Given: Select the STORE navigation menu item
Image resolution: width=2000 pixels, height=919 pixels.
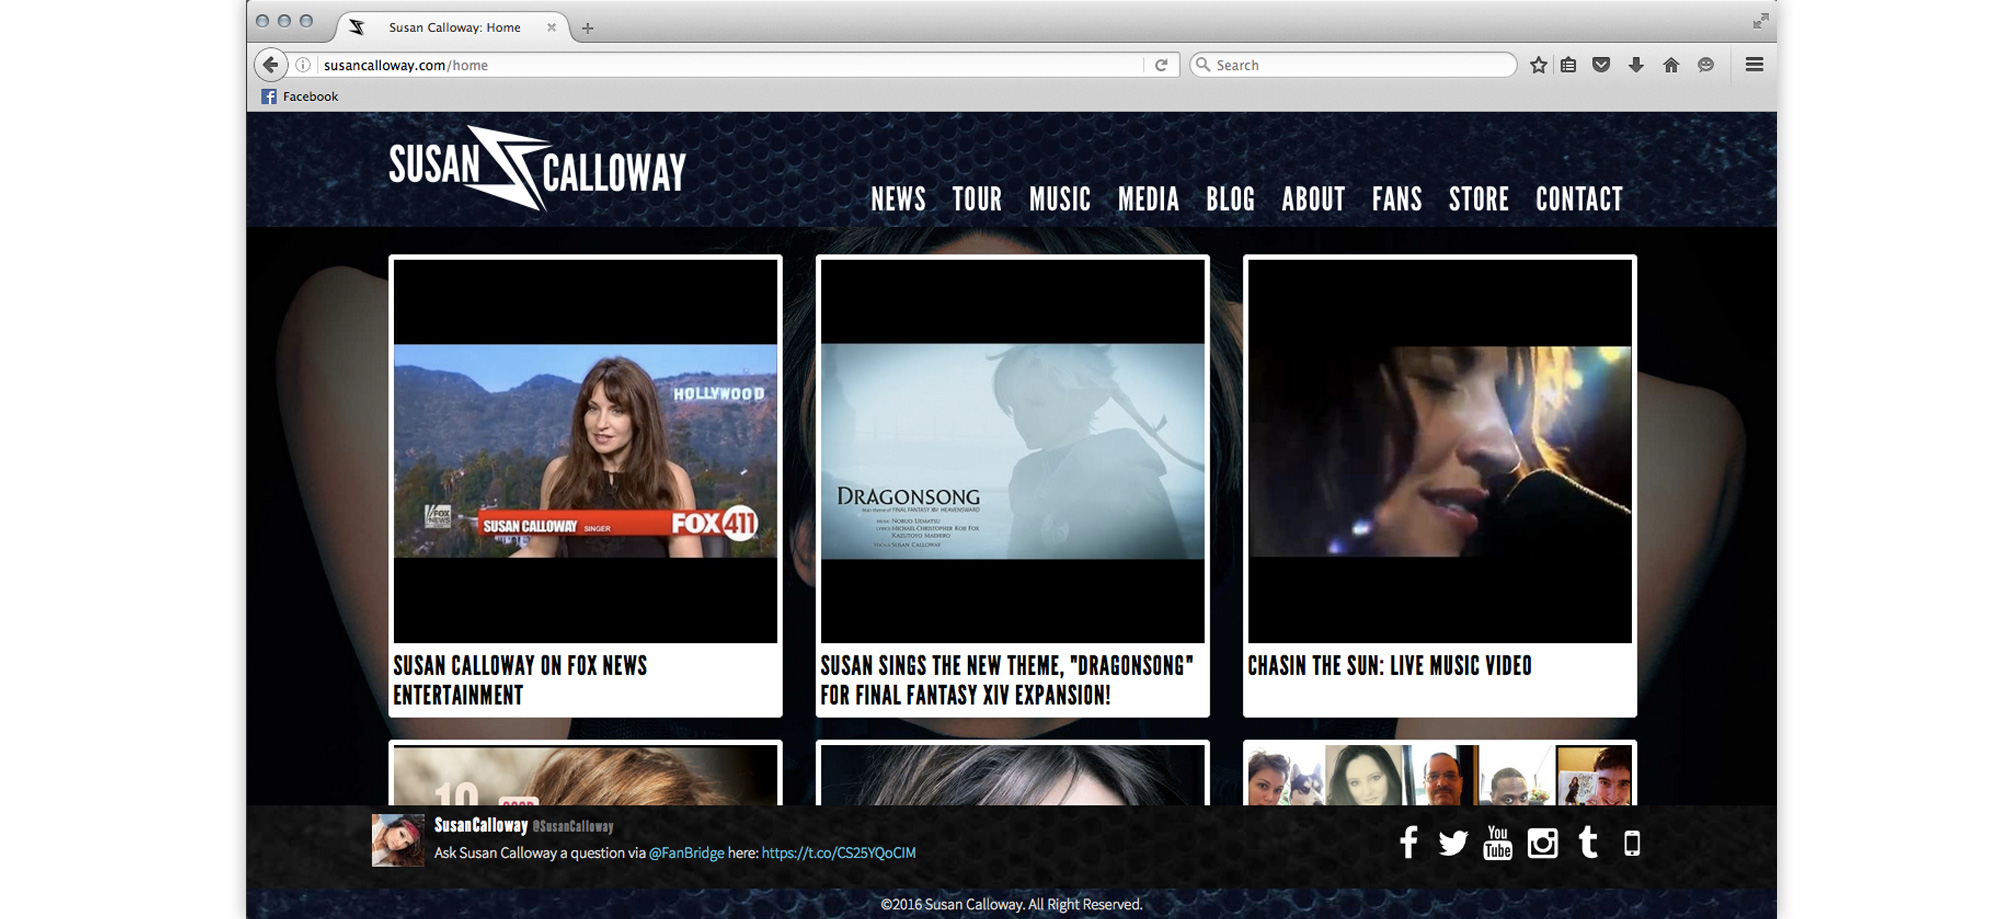Looking at the screenshot, I should [1478, 199].
